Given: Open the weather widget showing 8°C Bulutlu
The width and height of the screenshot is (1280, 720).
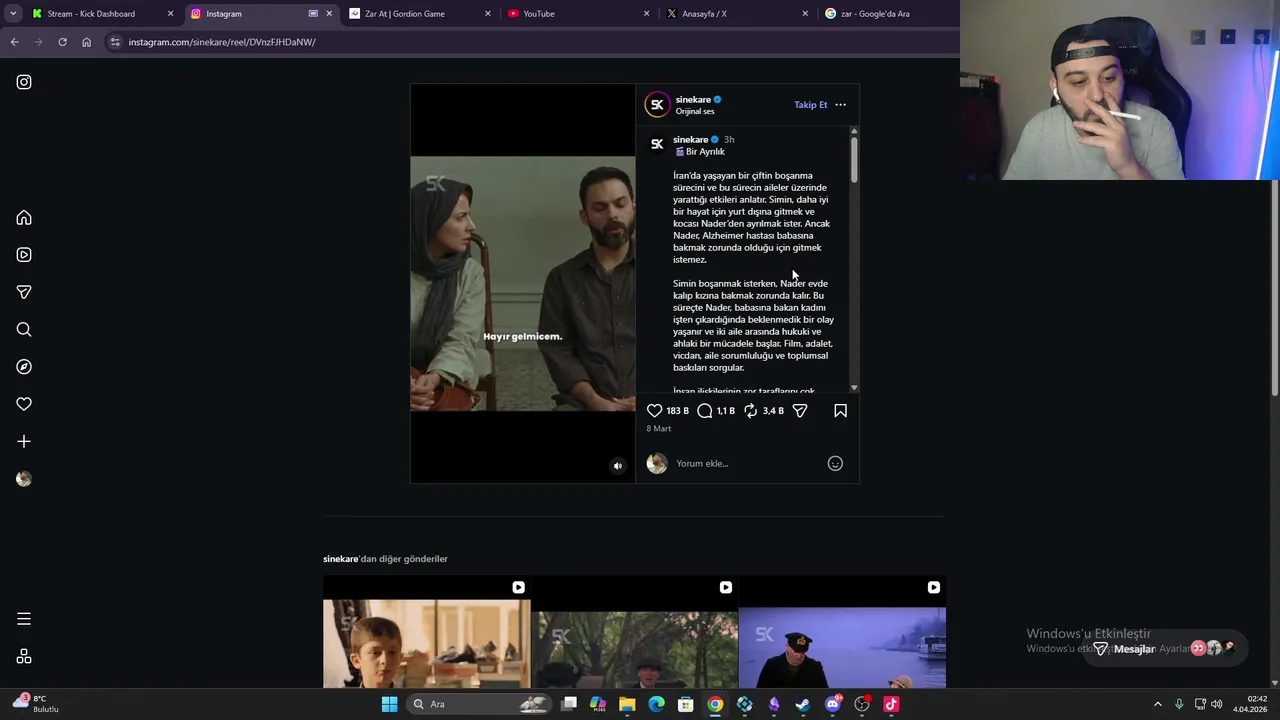Looking at the screenshot, I should (x=36, y=704).
